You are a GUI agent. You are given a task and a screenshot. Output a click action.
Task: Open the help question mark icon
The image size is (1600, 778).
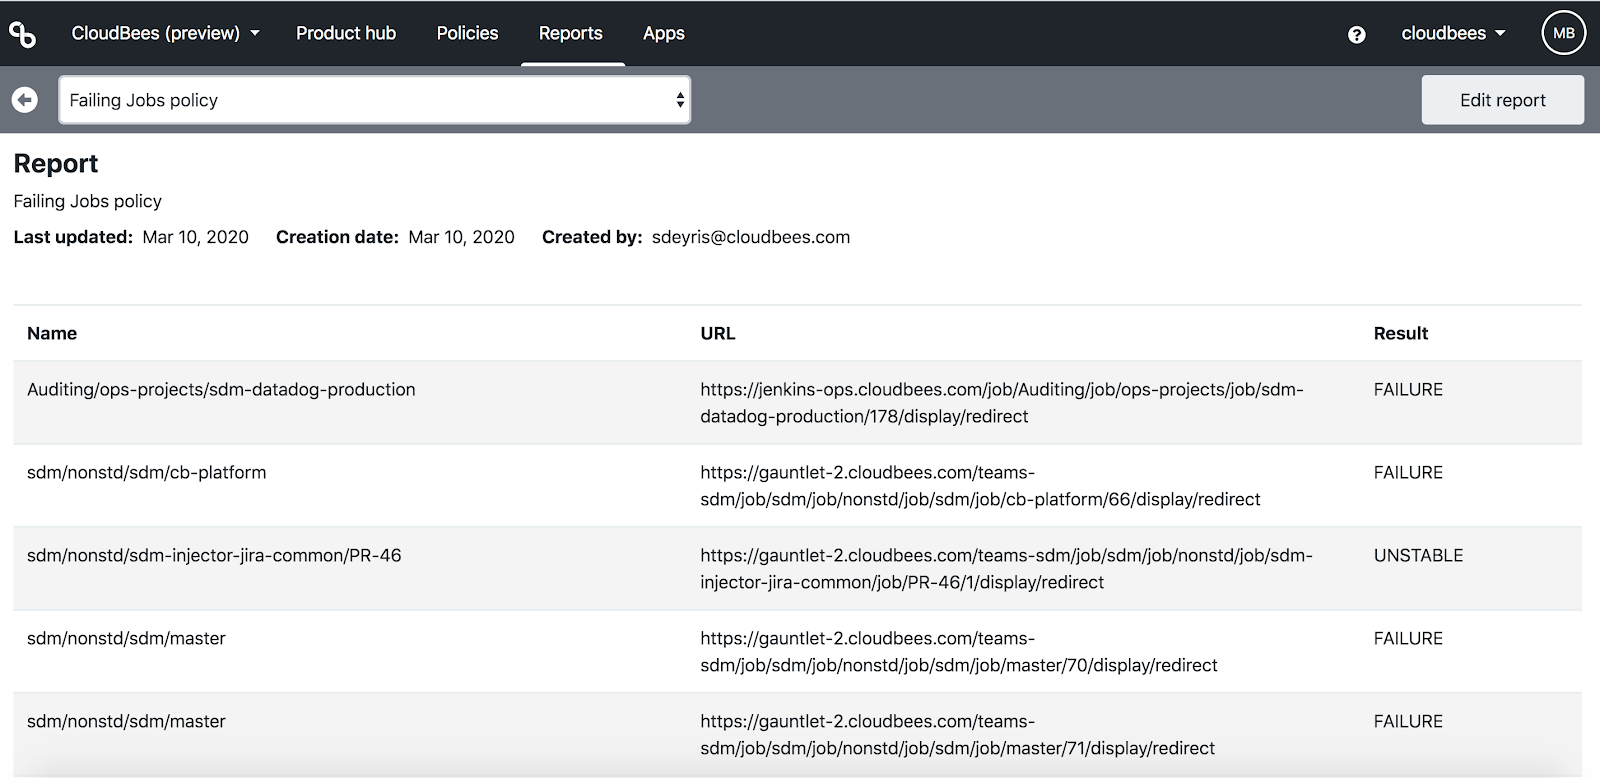pos(1356,35)
